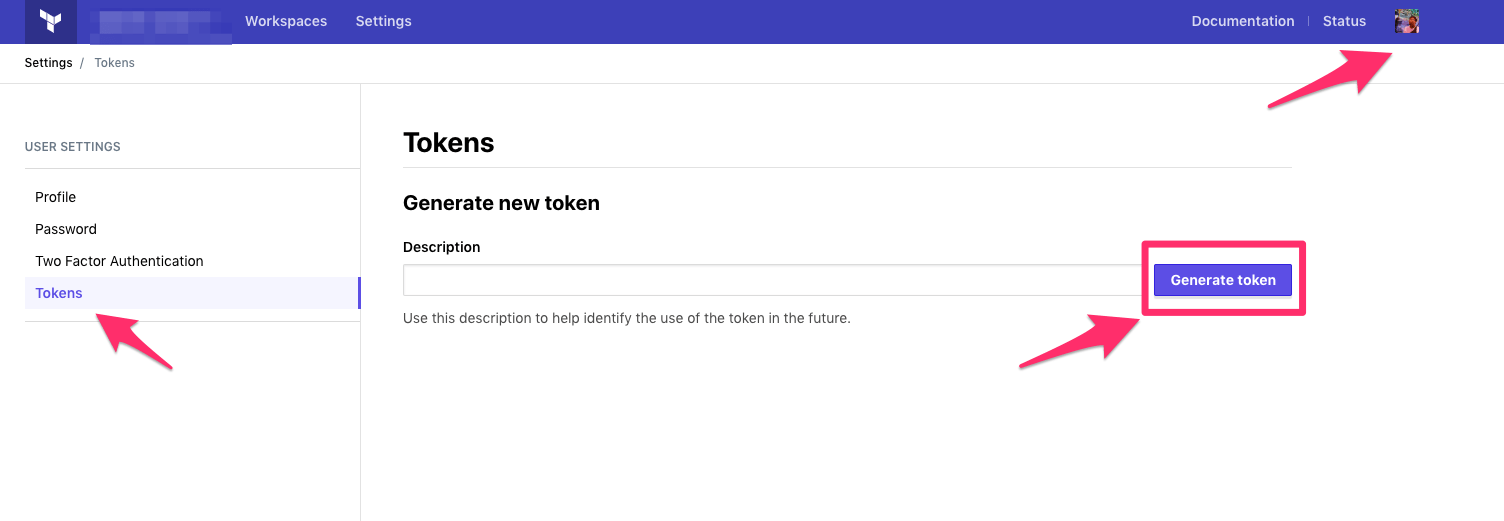Open Two Factor Authentication settings
Viewport: 1504px width, 521px height.
pos(119,261)
